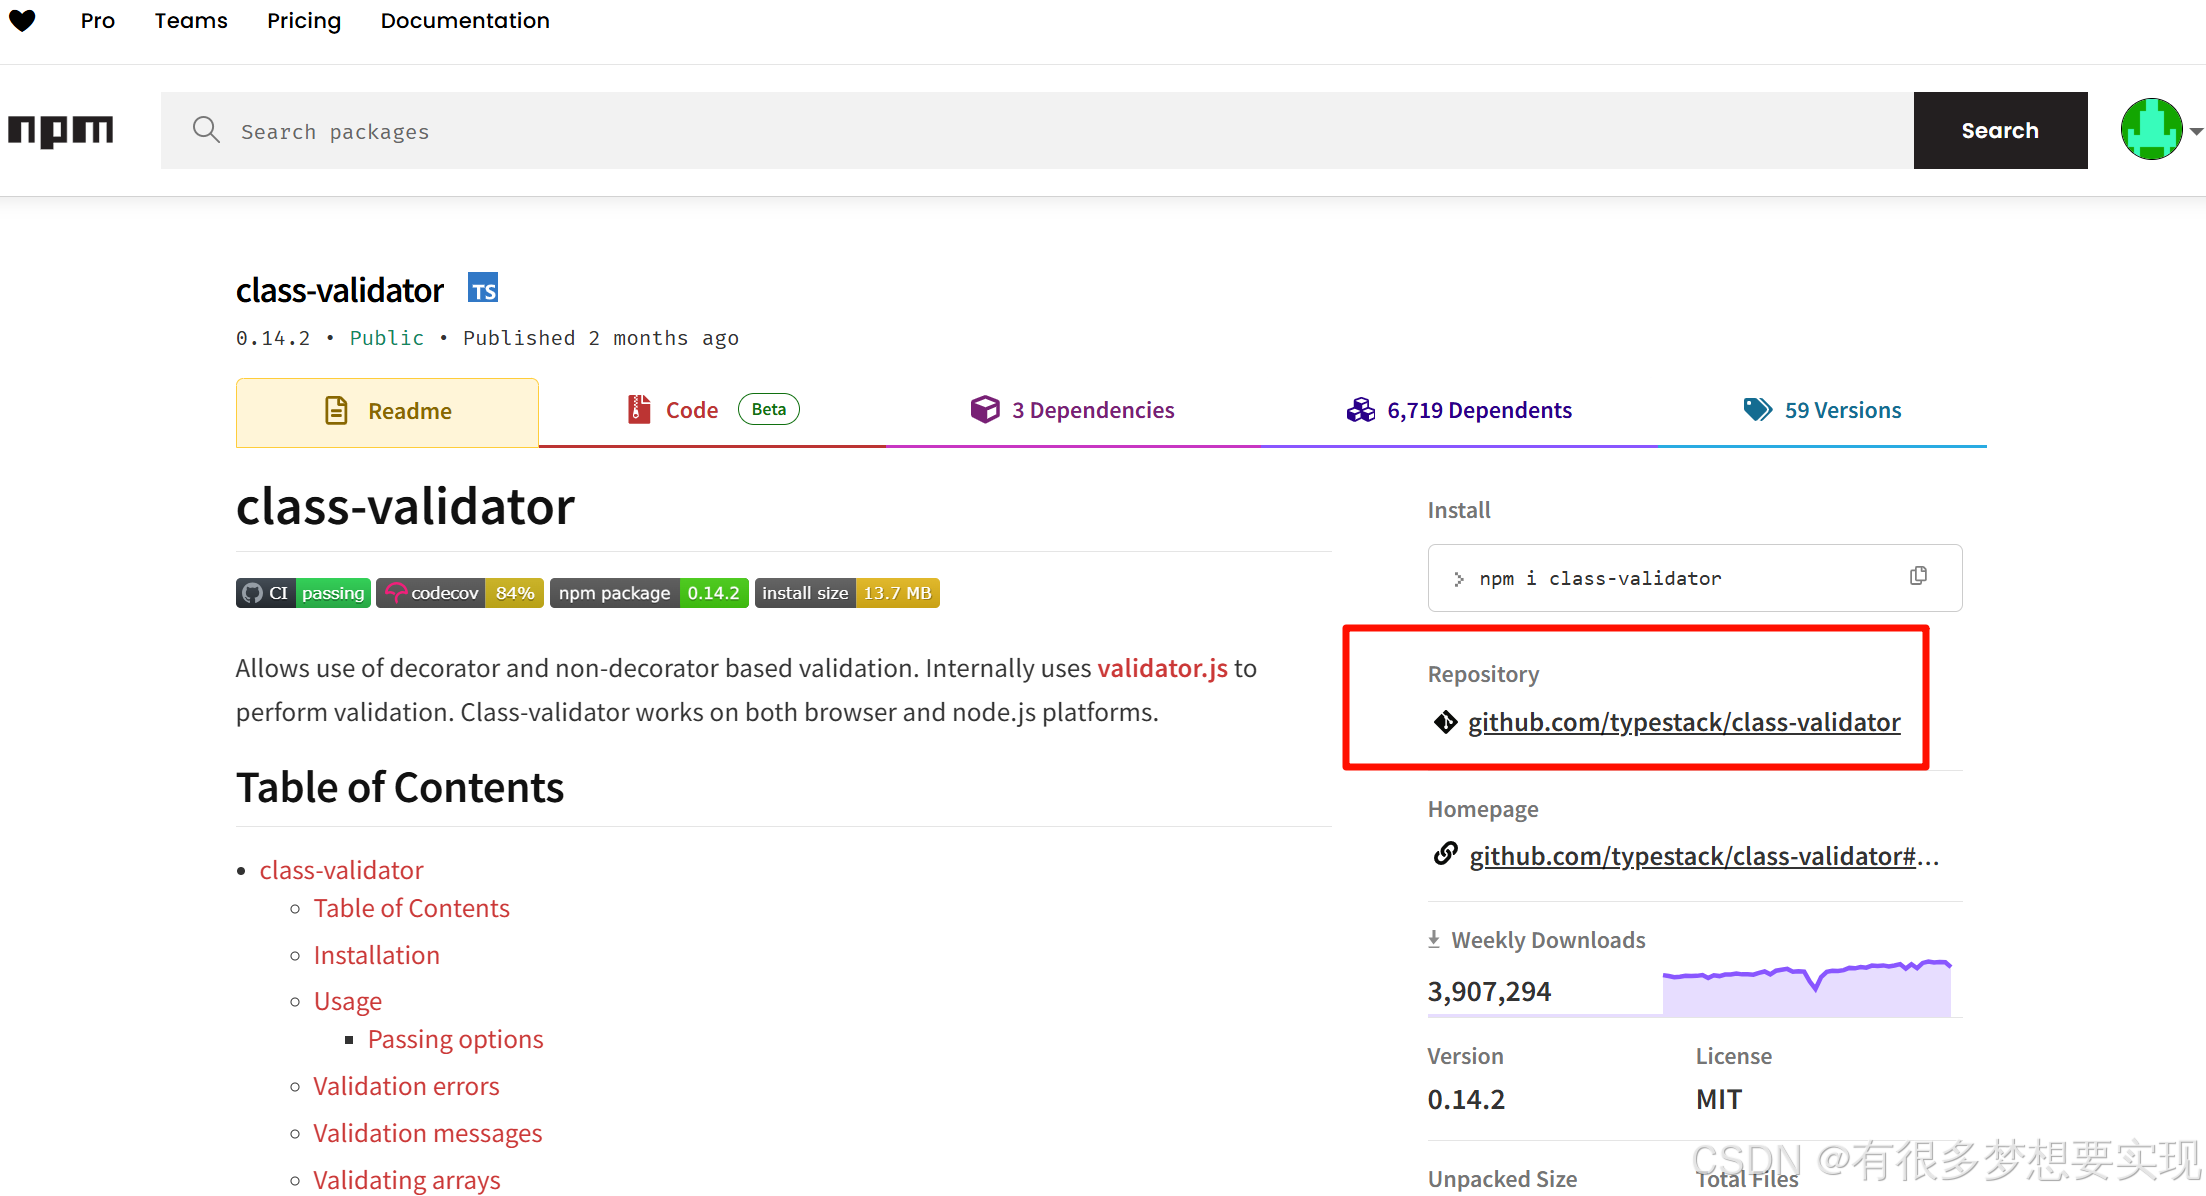Open the Teams menu item
The width and height of the screenshot is (2206, 1196).
point(191,21)
